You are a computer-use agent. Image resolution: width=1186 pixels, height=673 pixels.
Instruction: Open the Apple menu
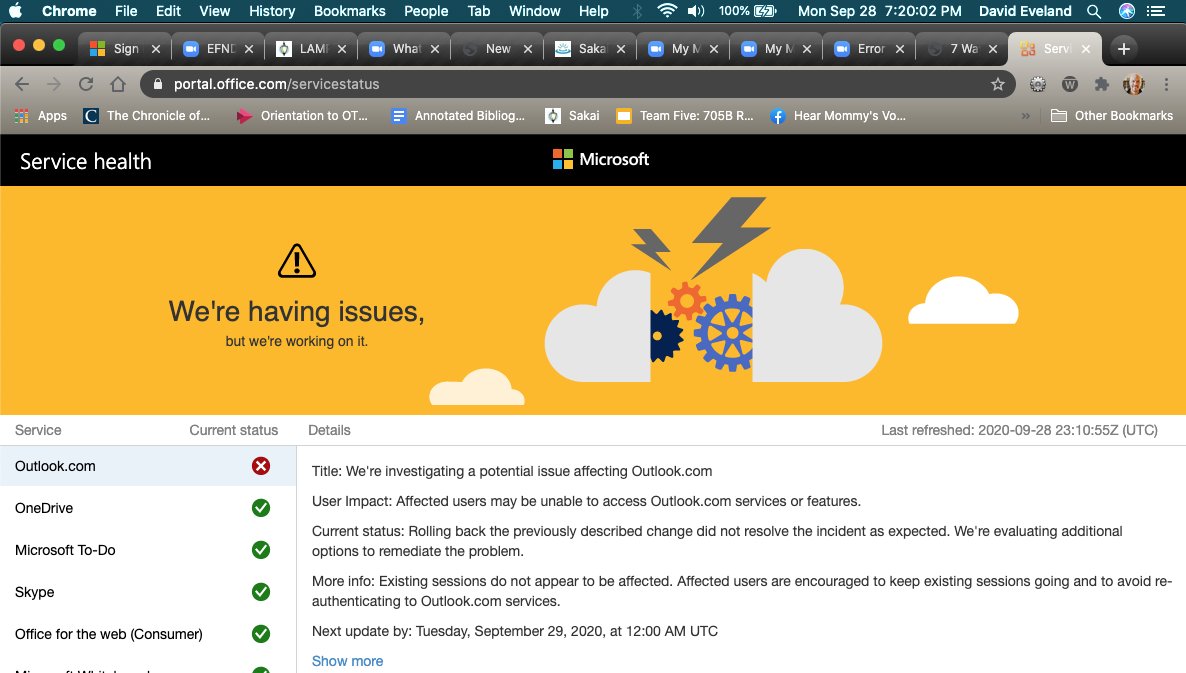tap(15, 11)
